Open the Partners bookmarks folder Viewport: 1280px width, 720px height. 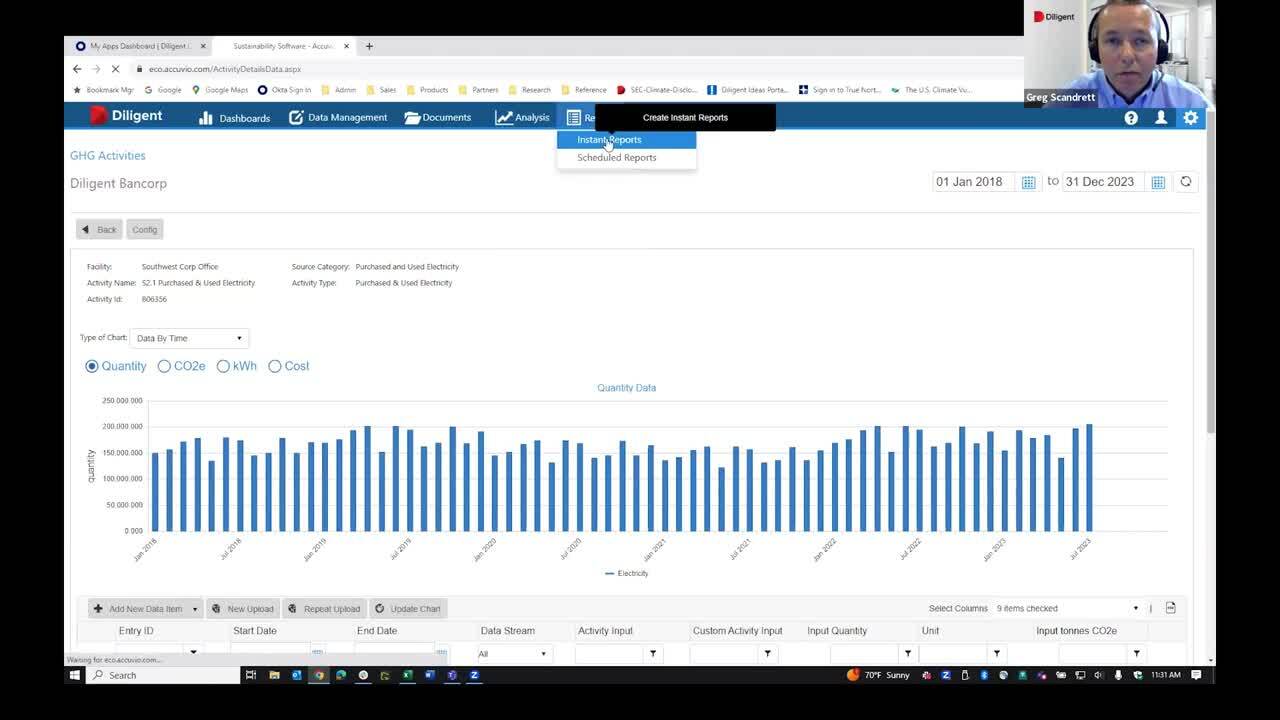(479, 90)
